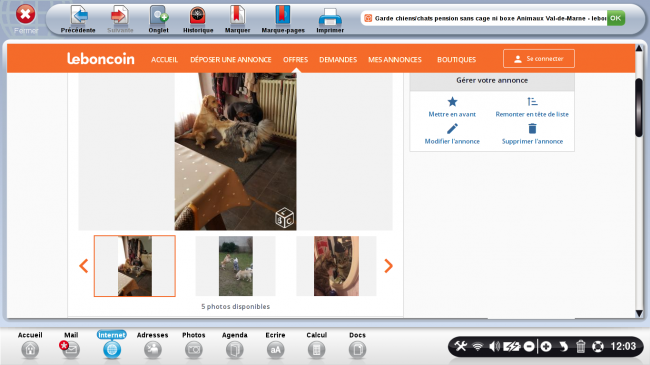Click the Remonter en tête de liste icon
Screen dimensions: 650x365
(532, 102)
